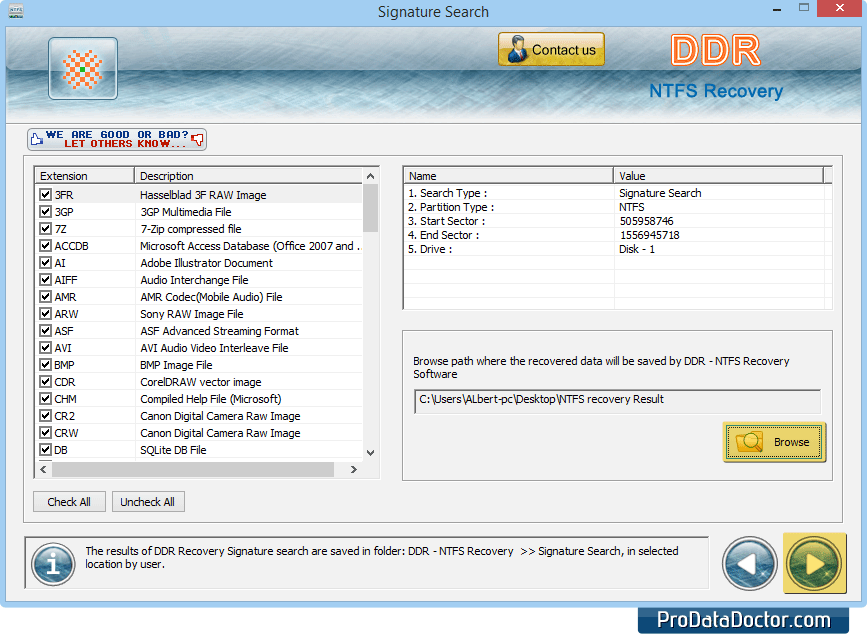Select 'SQLite DB File' description
The width and height of the screenshot is (867, 634).
173,450
